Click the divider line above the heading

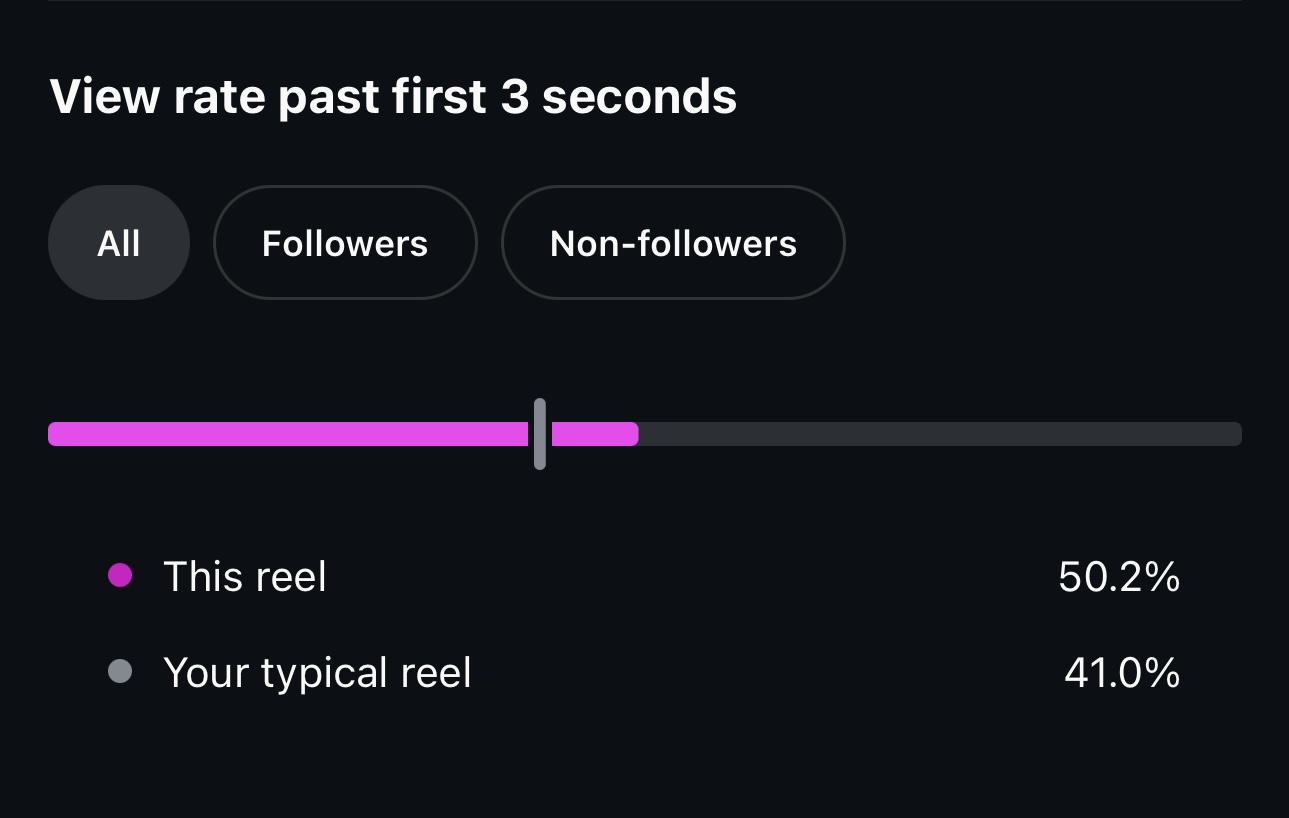coord(644,1)
